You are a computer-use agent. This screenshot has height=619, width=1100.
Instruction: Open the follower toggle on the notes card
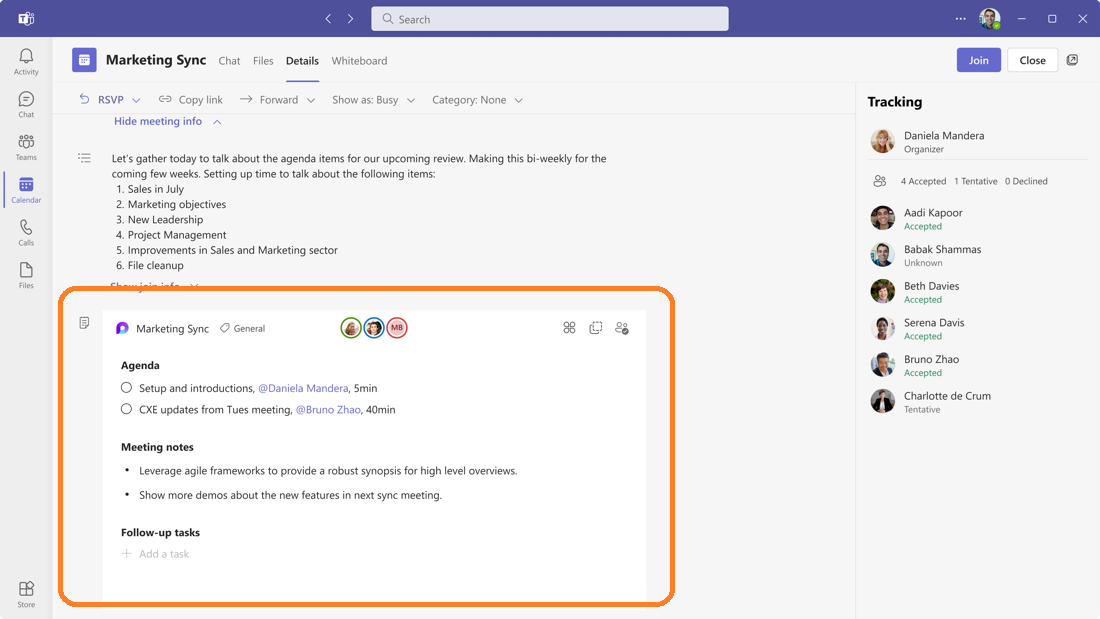(x=623, y=327)
